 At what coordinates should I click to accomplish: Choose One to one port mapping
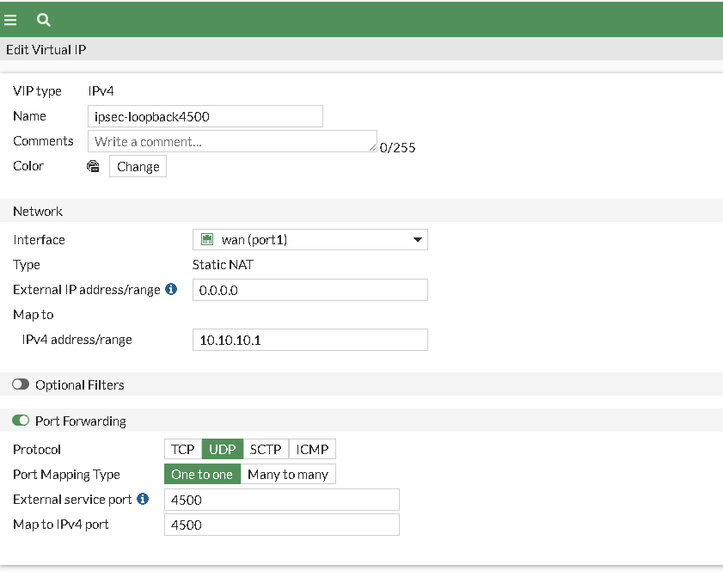(x=202, y=474)
